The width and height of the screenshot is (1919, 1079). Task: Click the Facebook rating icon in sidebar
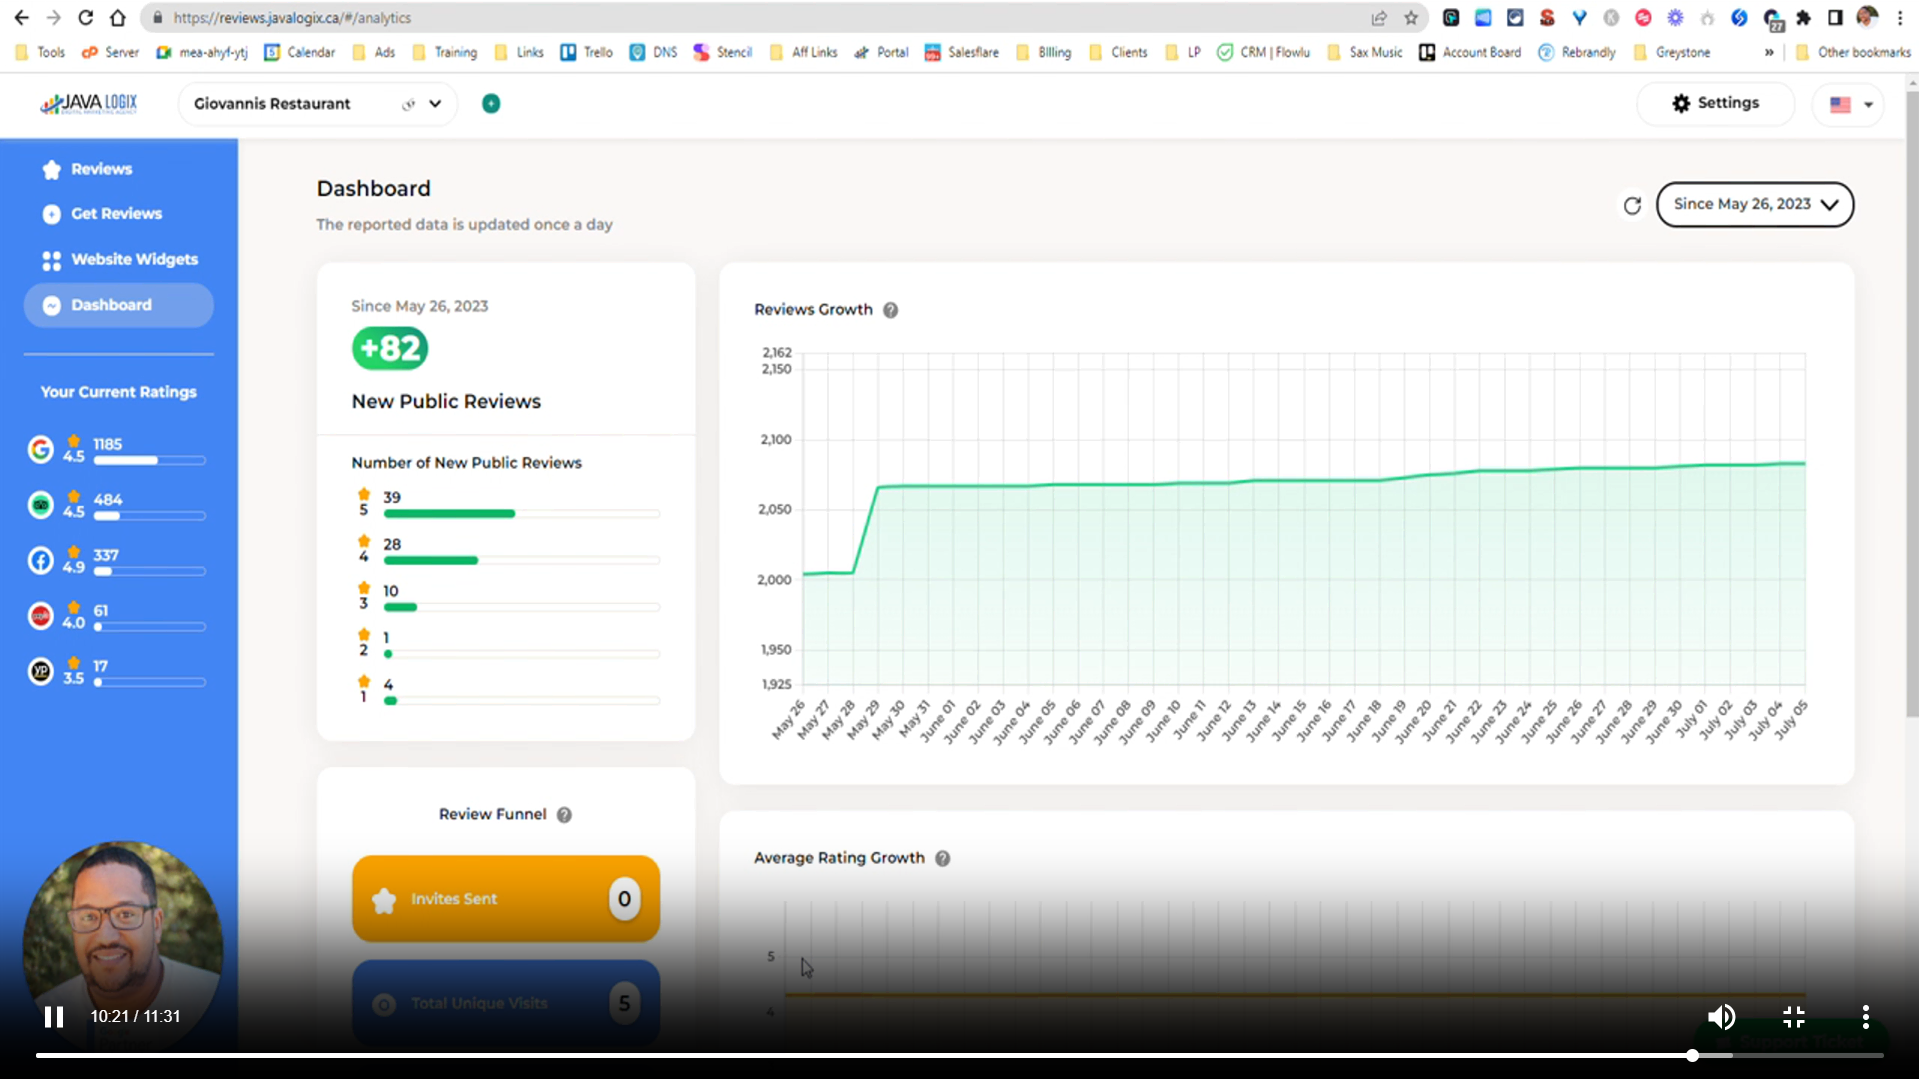[40, 561]
